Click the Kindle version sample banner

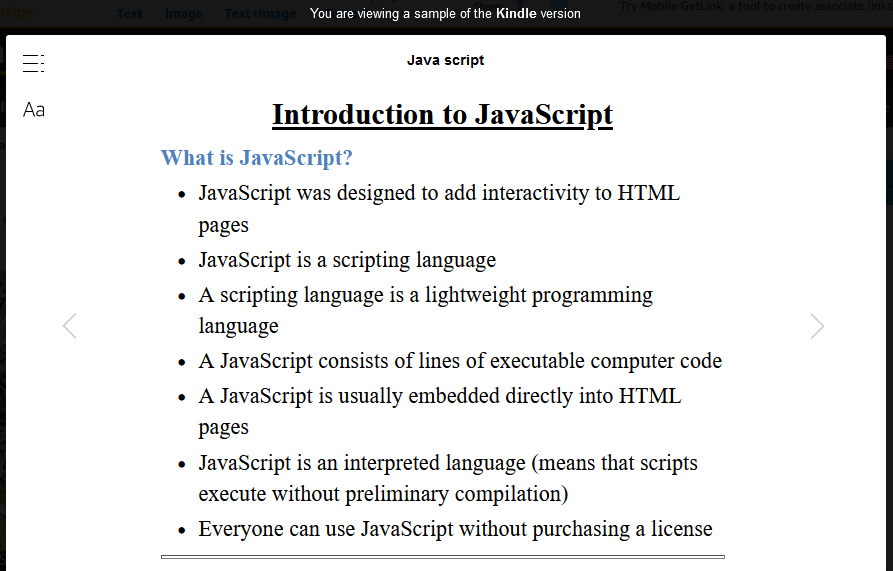point(445,14)
